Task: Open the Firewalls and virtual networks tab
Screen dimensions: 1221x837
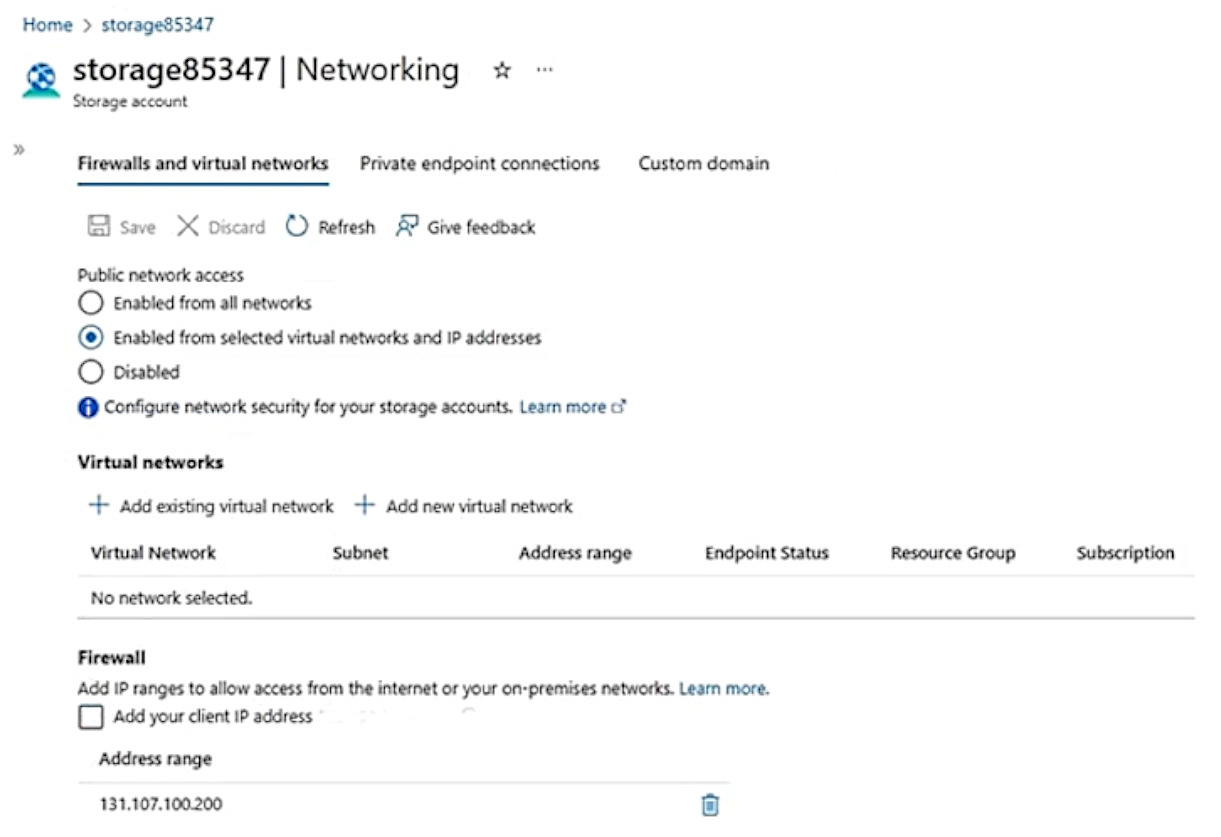Action: (x=203, y=164)
